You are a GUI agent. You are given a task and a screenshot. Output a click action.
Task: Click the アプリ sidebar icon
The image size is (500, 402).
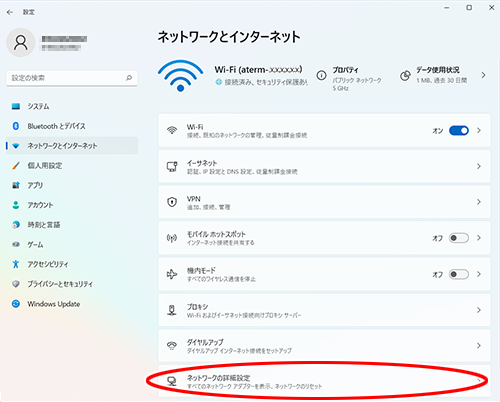(x=16, y=185)
